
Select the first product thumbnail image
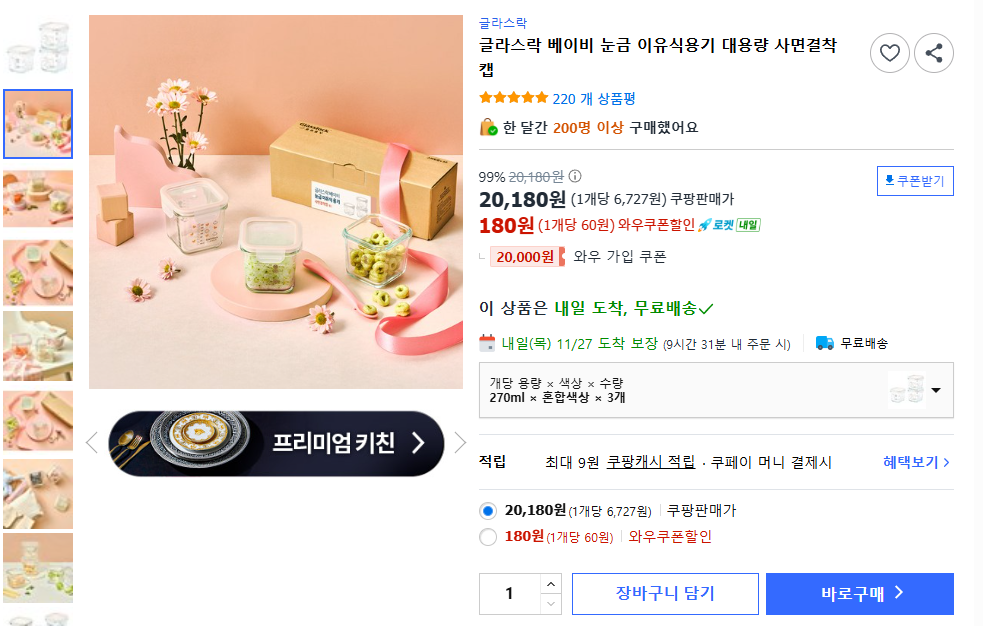pyautogui.click(x=38, y=46)
